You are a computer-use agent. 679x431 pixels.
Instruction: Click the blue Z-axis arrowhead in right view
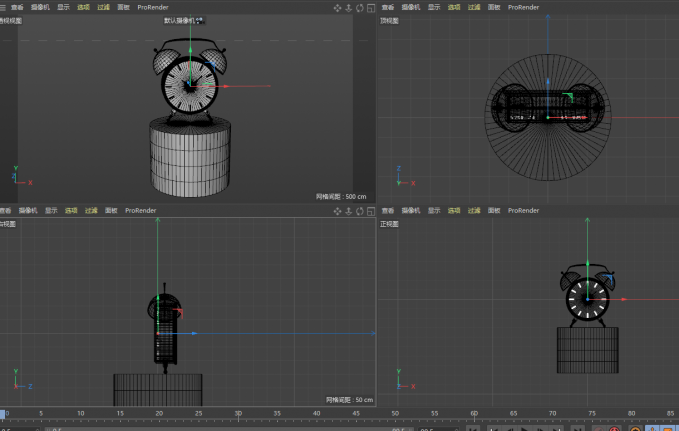coord(195,334)
